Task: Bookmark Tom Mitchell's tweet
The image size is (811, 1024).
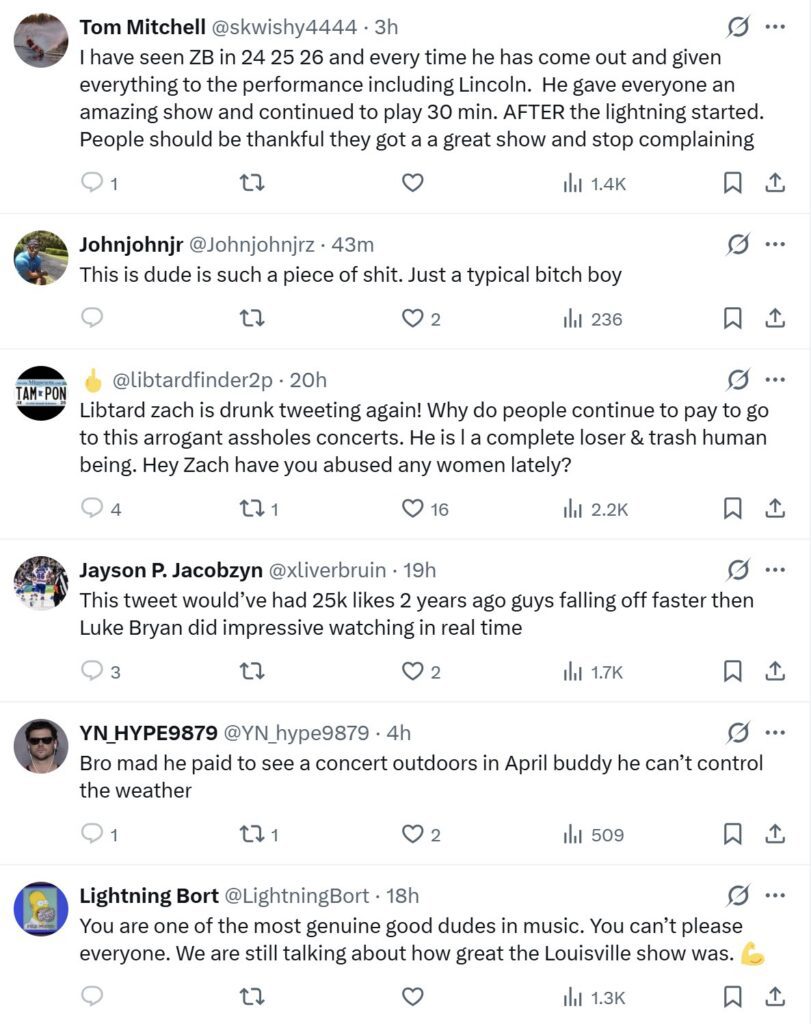Action: click(731, 182)
